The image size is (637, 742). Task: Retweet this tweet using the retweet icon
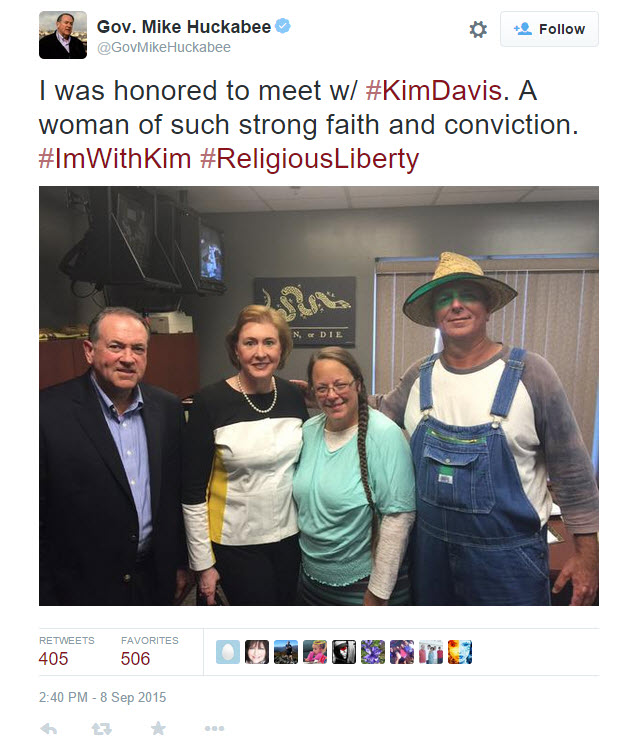coord(102,729)
